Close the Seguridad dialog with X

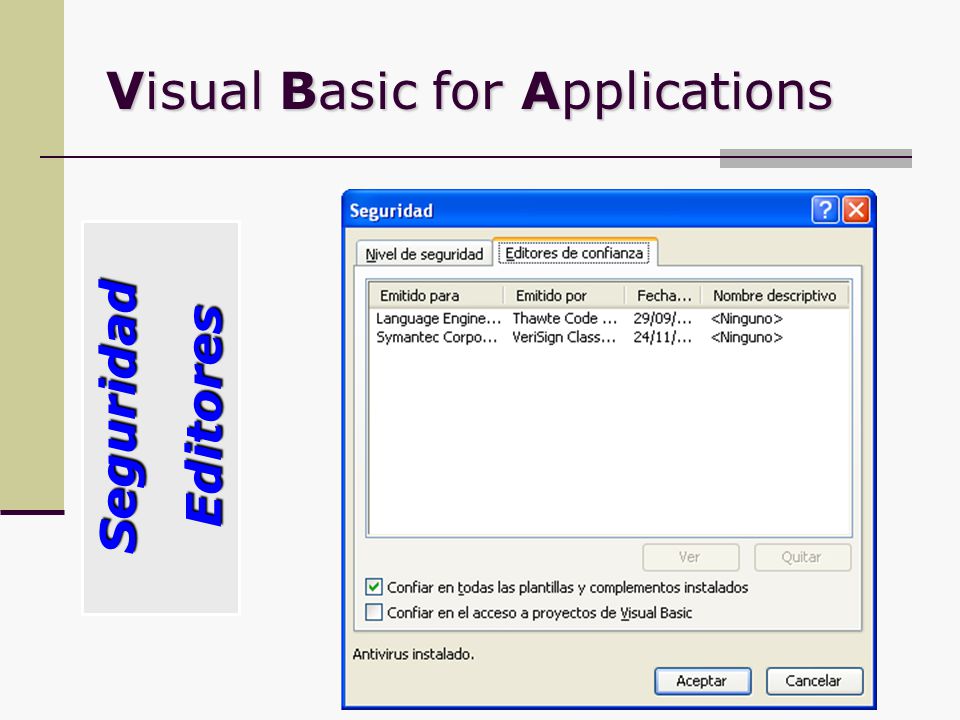(856, 210)
